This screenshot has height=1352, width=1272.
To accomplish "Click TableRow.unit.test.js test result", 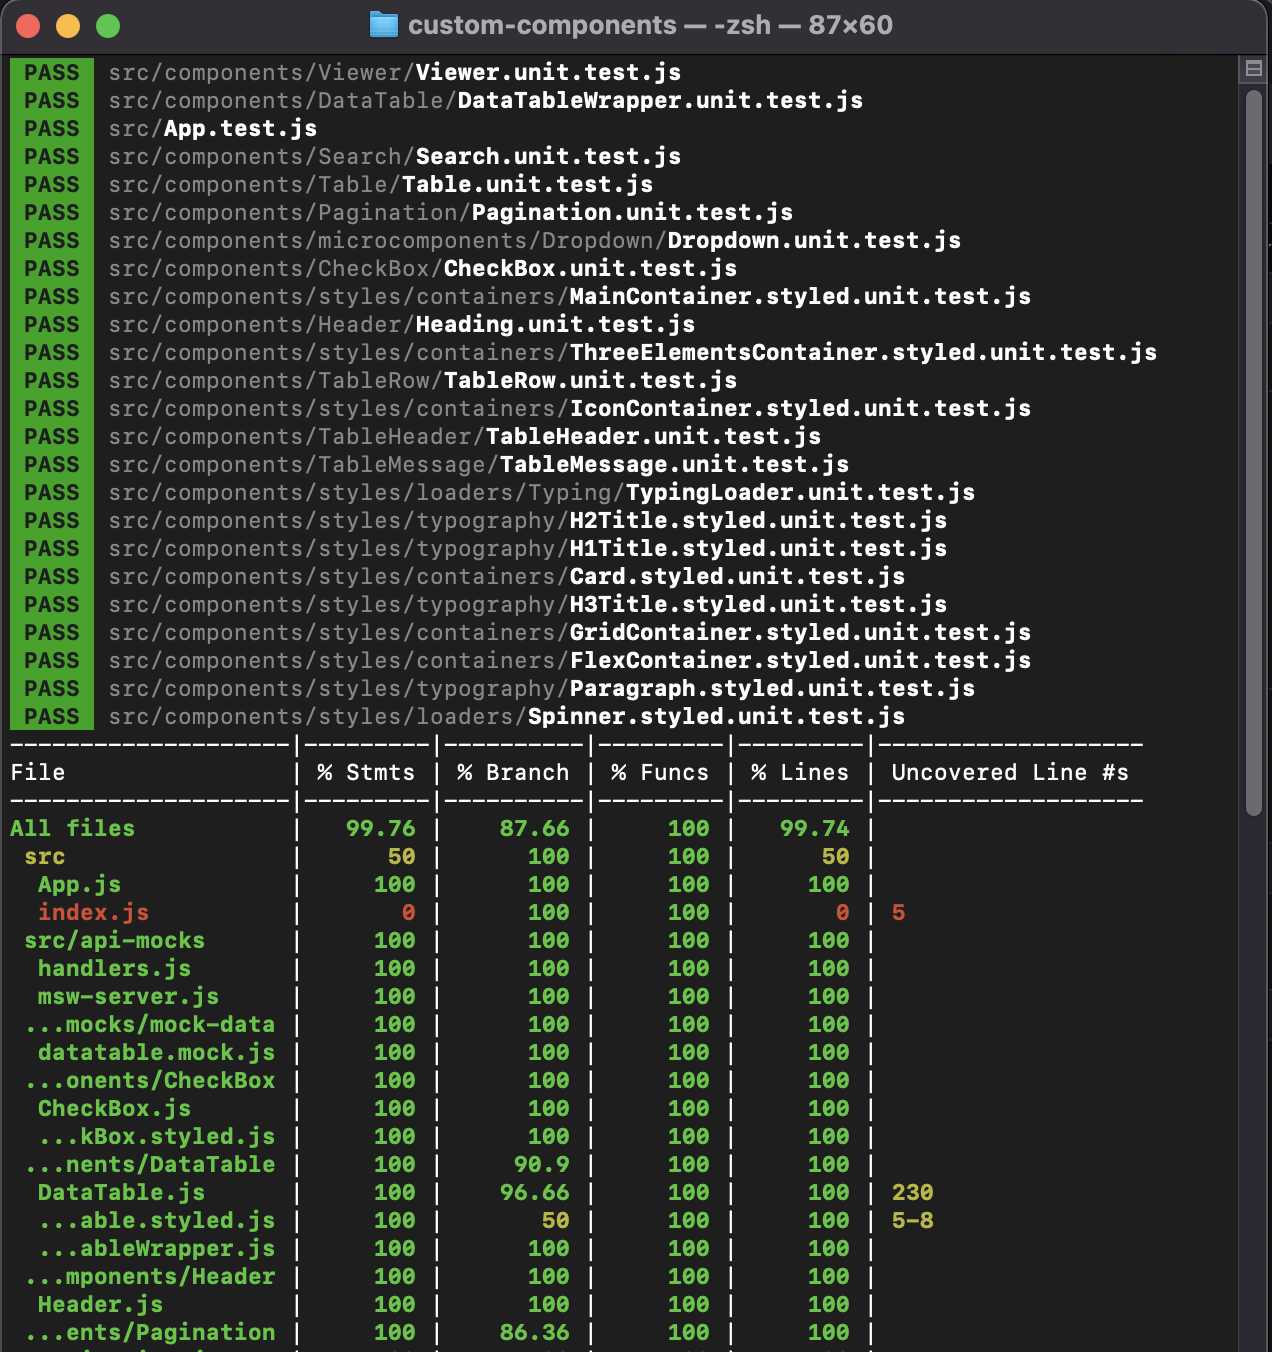I will click(423, 381).
